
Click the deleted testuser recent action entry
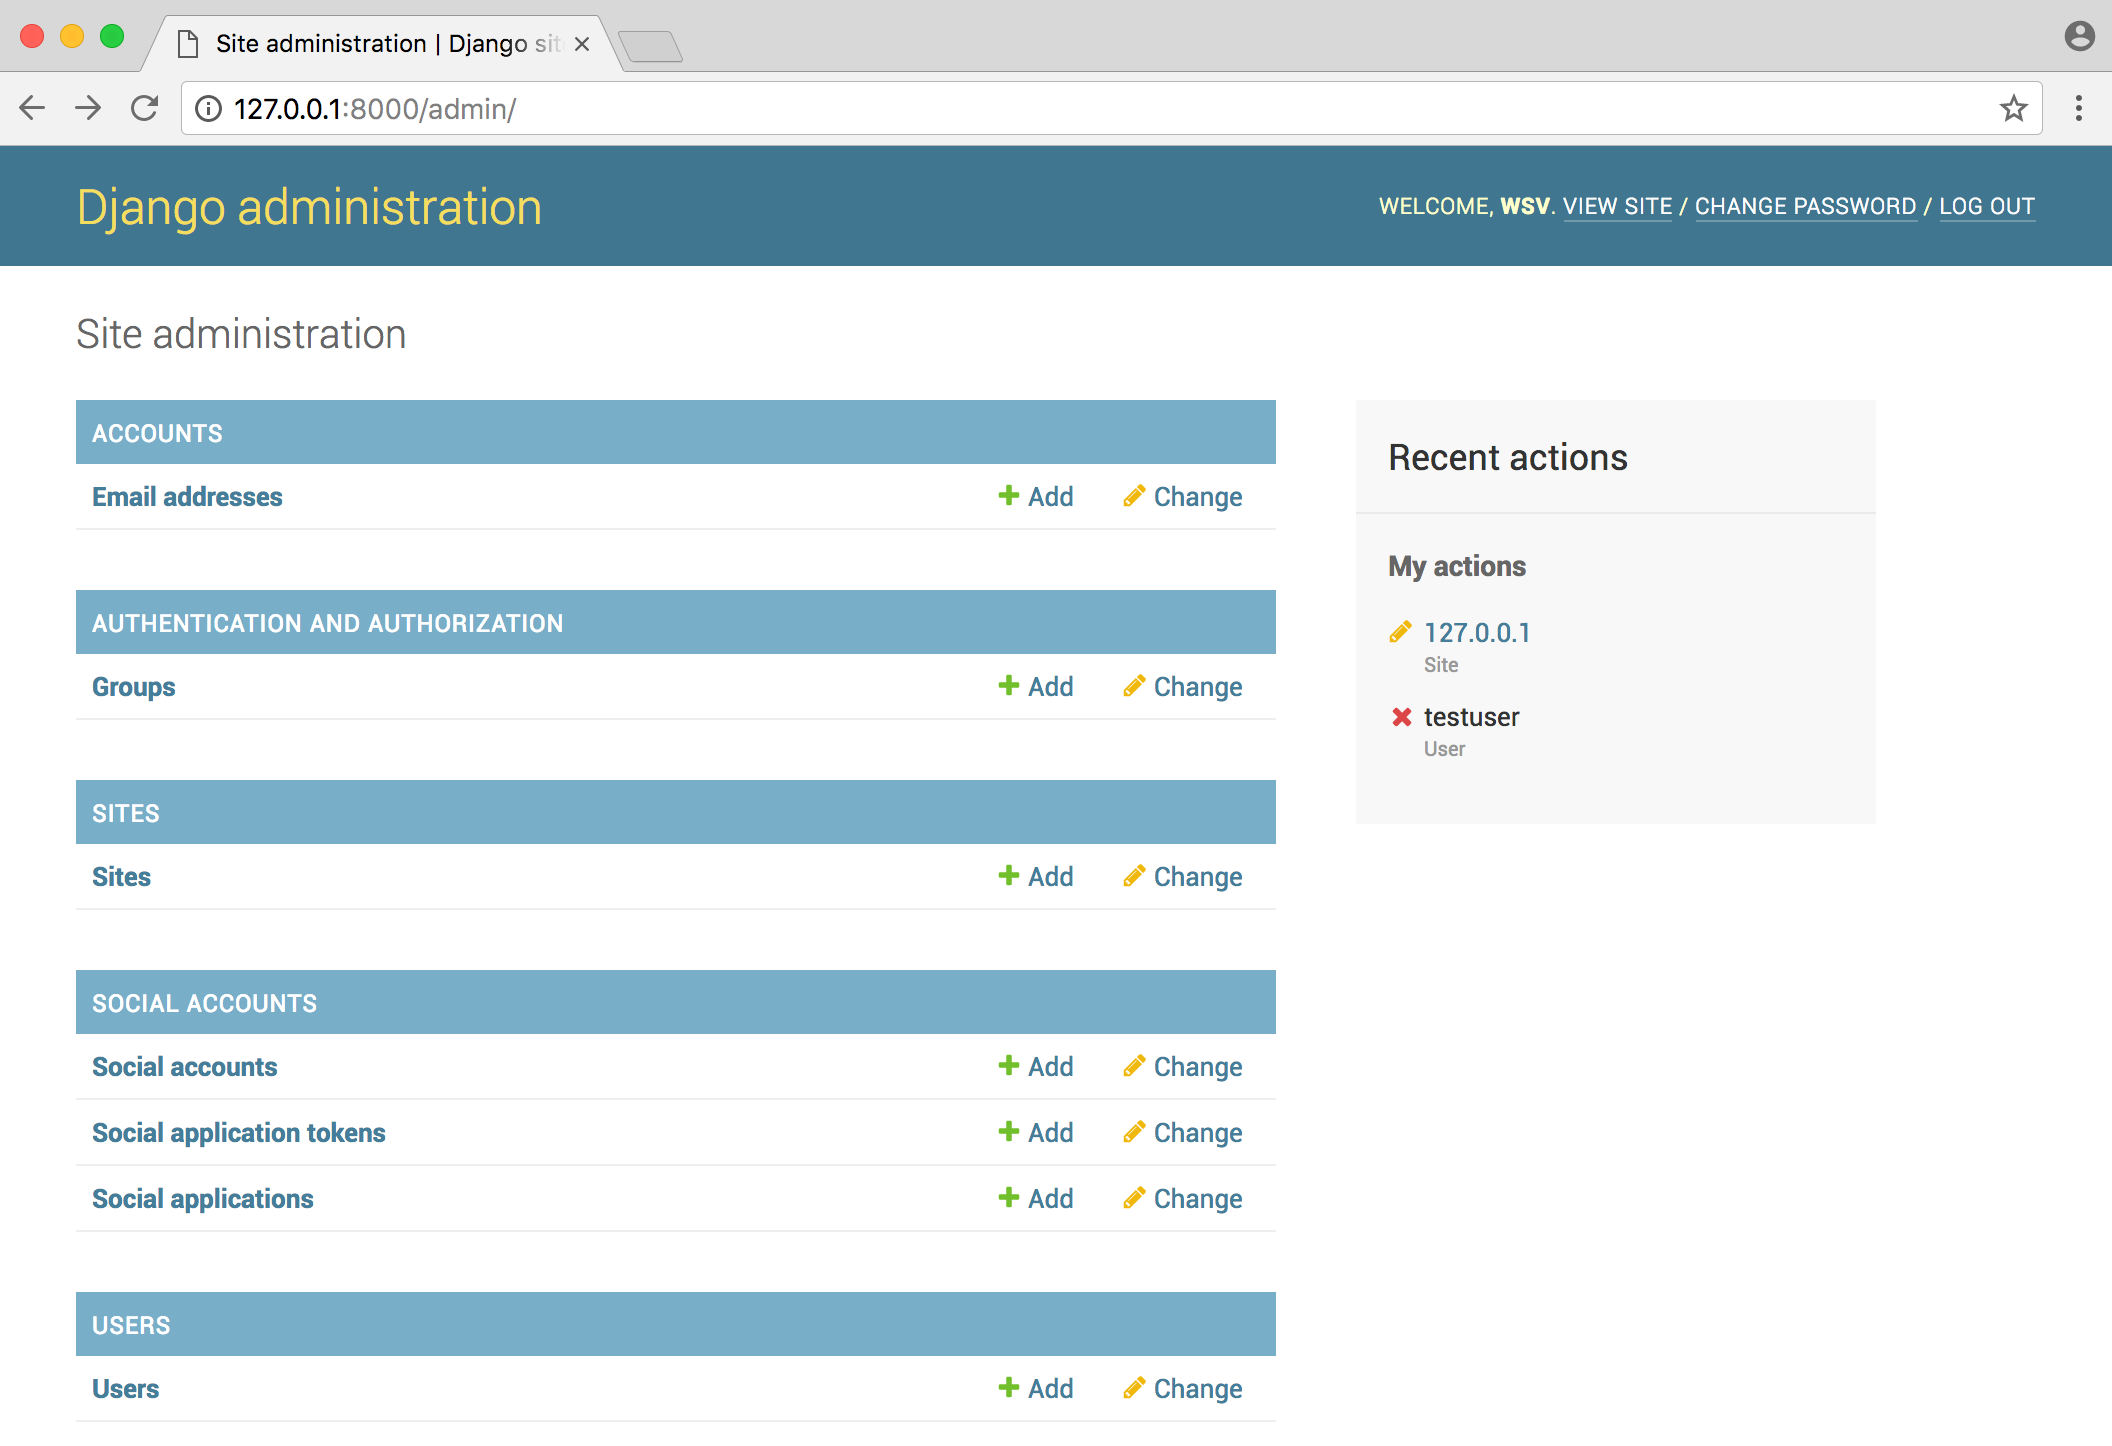[1471, 717]
